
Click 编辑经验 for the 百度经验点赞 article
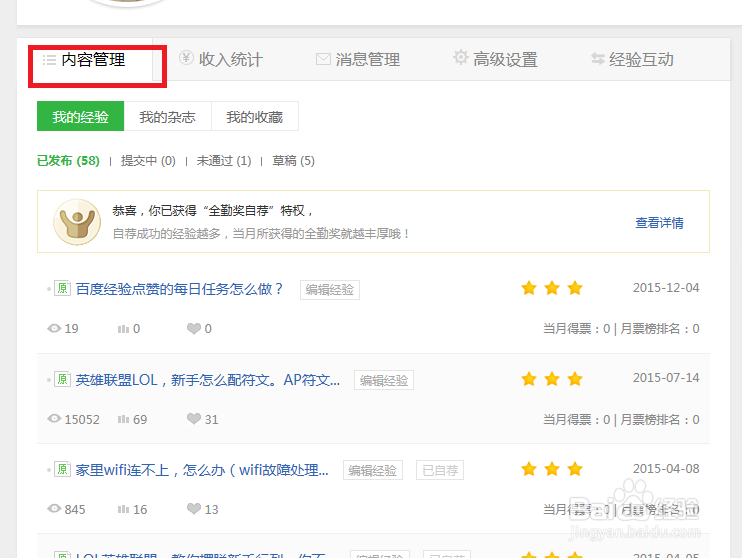(x=330, y=290)
